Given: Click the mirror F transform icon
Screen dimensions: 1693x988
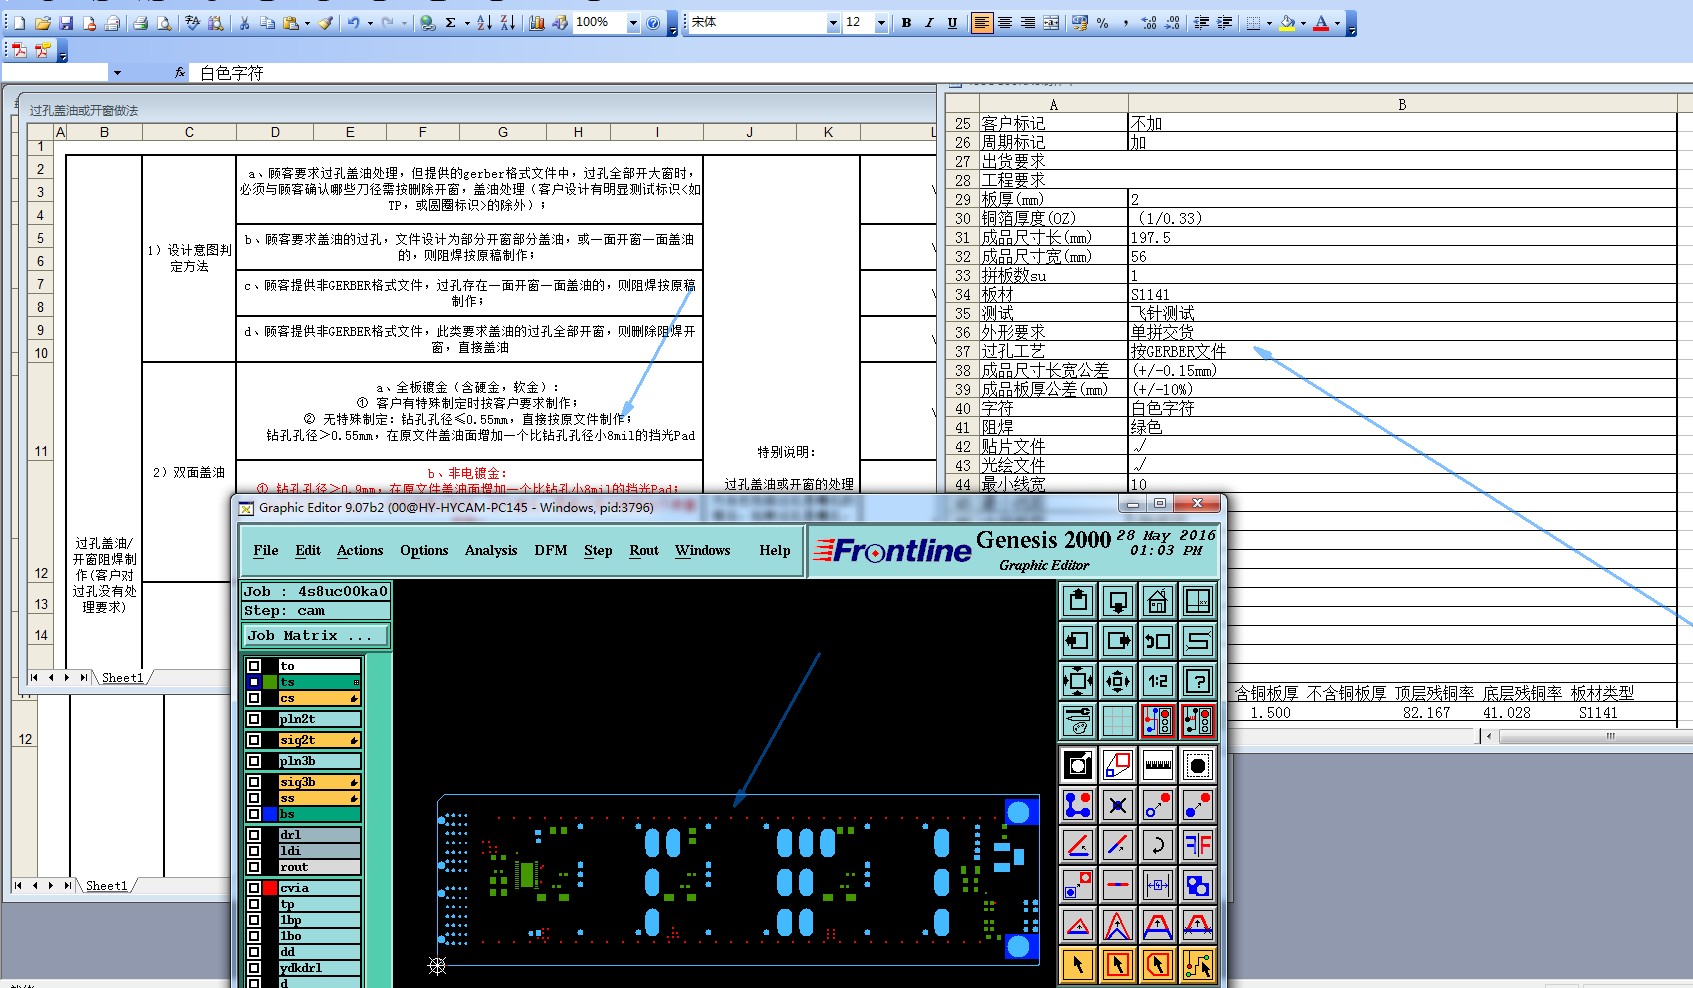Looking at the screenshot, I should tap(1198, 845).
